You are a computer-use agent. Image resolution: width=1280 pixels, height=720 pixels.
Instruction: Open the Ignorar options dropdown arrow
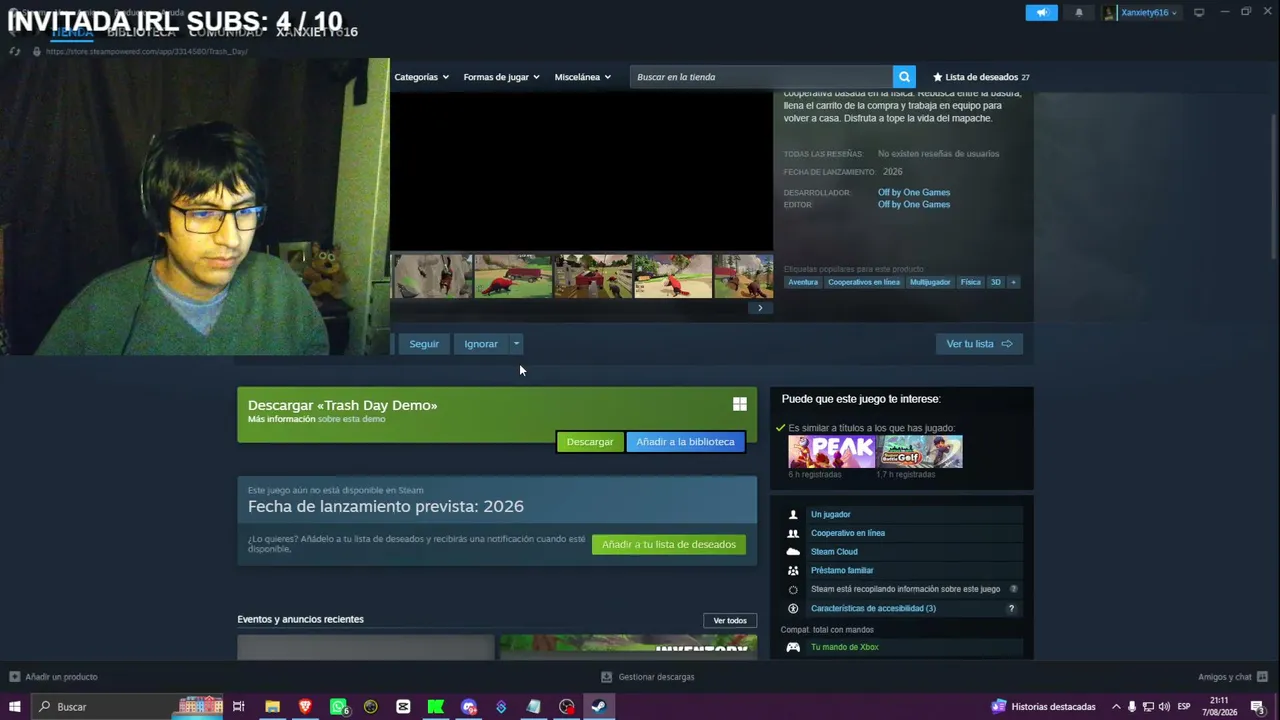coord(516,344)
